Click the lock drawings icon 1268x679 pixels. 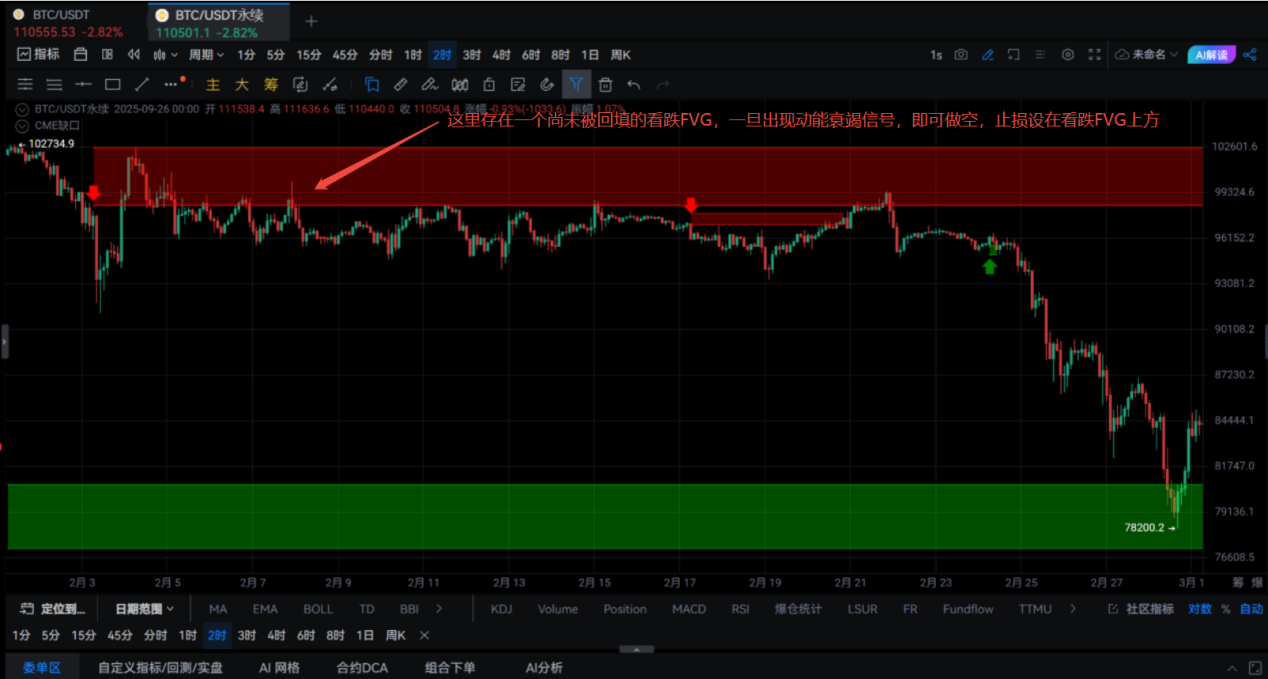click(x=489, y=84)
